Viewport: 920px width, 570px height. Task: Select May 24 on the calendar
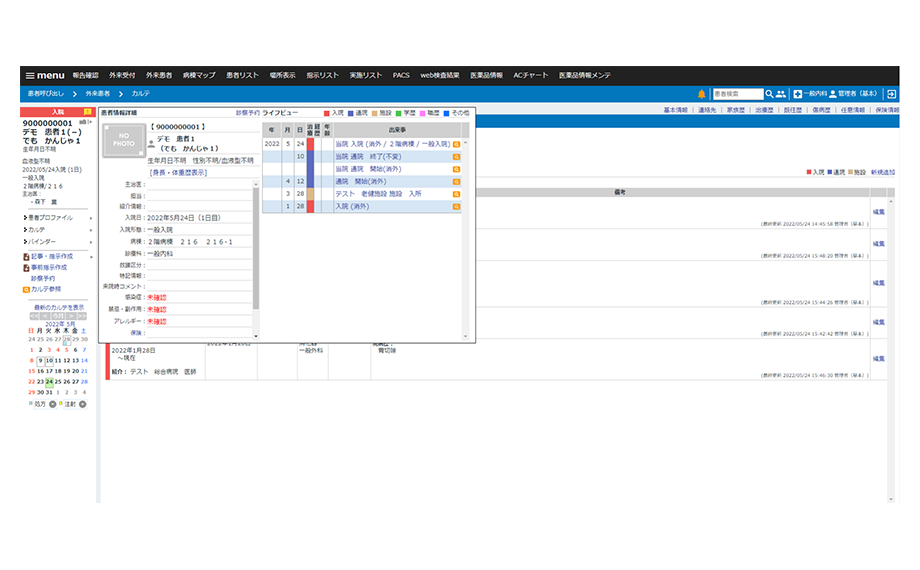tap(49, 381)
